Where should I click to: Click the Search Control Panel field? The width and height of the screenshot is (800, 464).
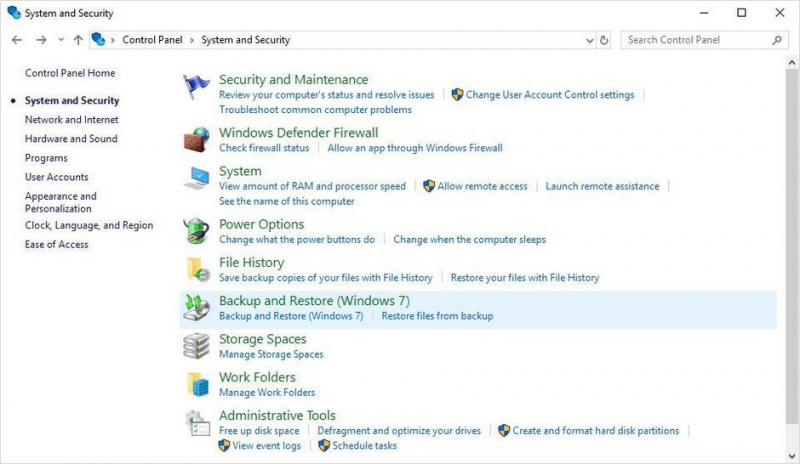click(x=704, y=40)
